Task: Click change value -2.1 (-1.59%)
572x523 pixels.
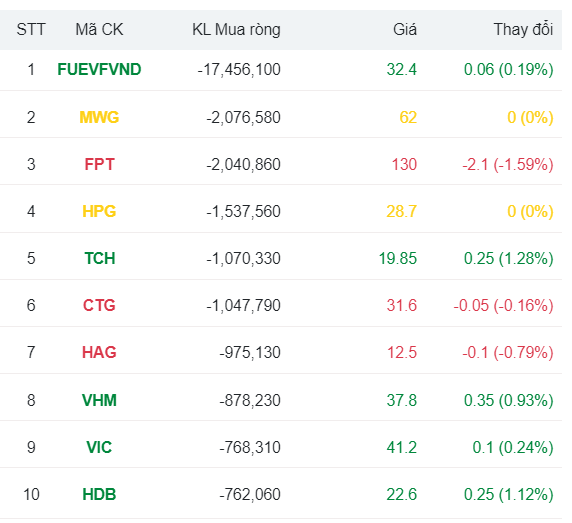Action: (x=508, y=164)
